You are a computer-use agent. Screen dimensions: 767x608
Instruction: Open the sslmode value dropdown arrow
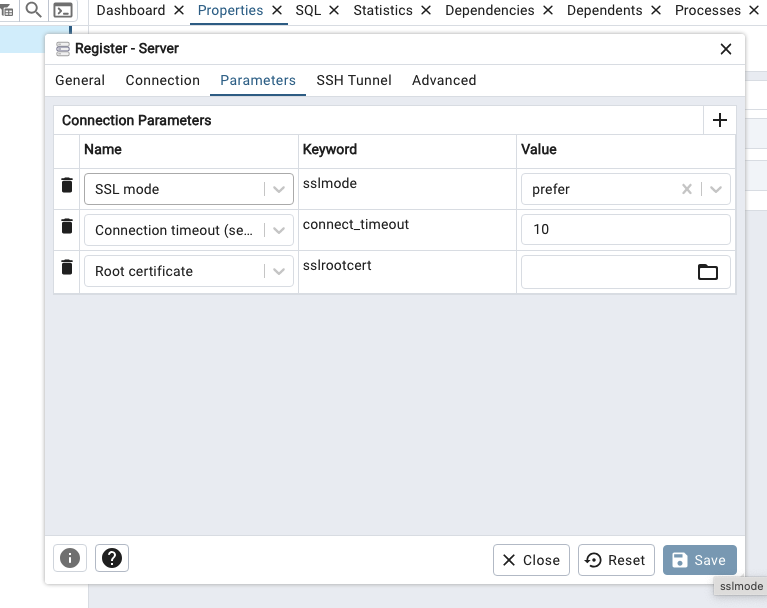pyautogui.click(x=716, y=189)
